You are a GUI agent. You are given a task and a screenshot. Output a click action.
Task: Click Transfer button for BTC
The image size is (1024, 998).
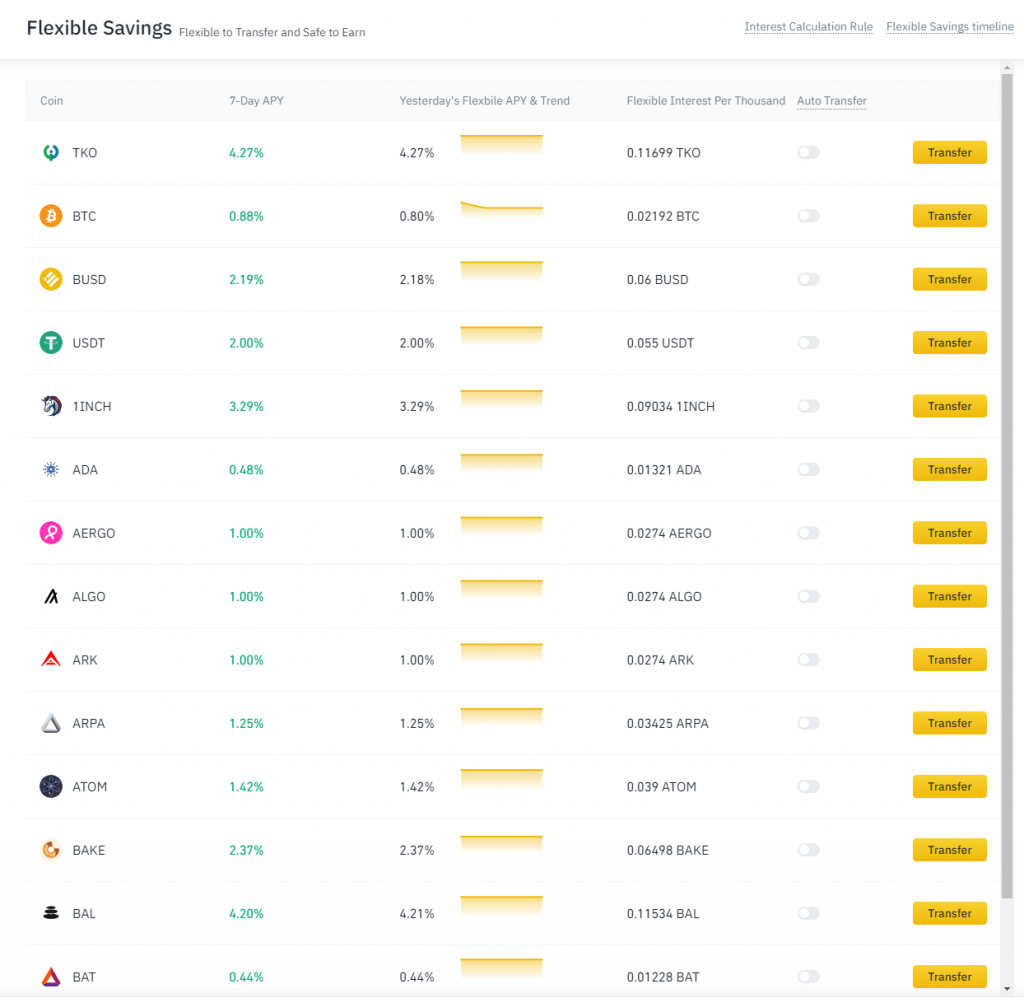(950, 216)
